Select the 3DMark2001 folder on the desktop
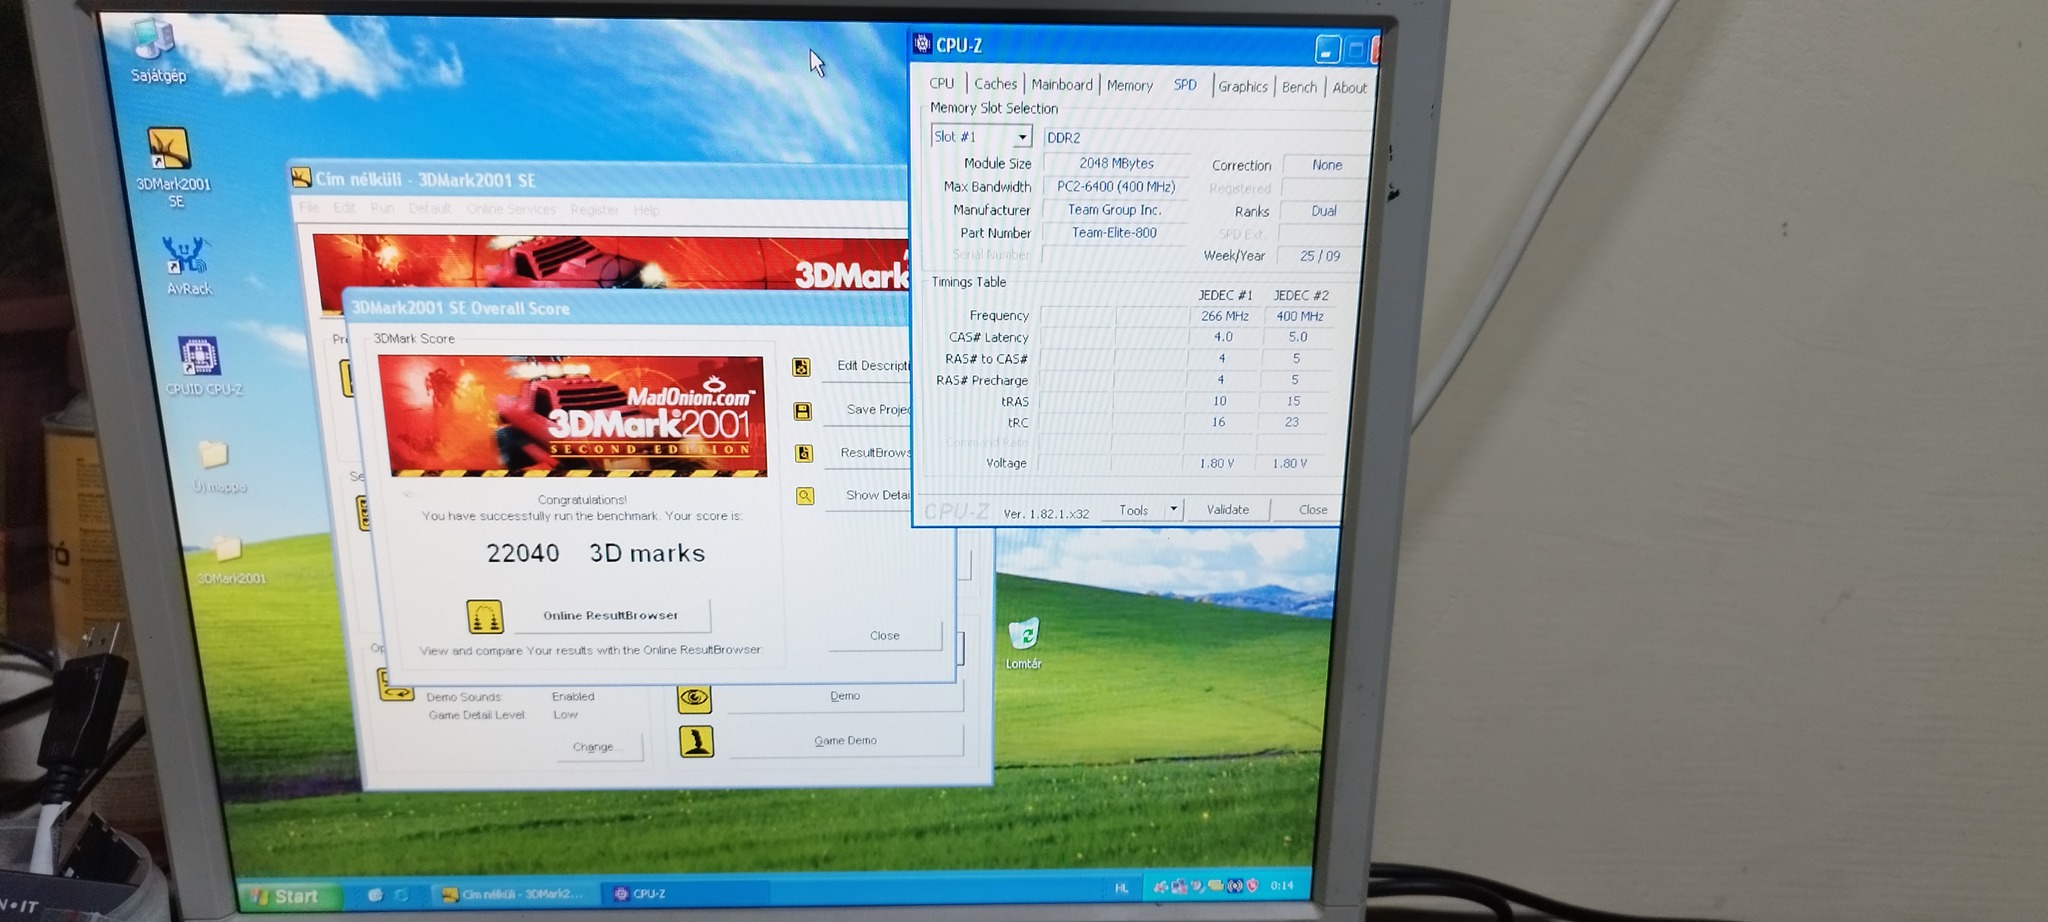Viewport: 2048px width, 922px height. point(230,560)
